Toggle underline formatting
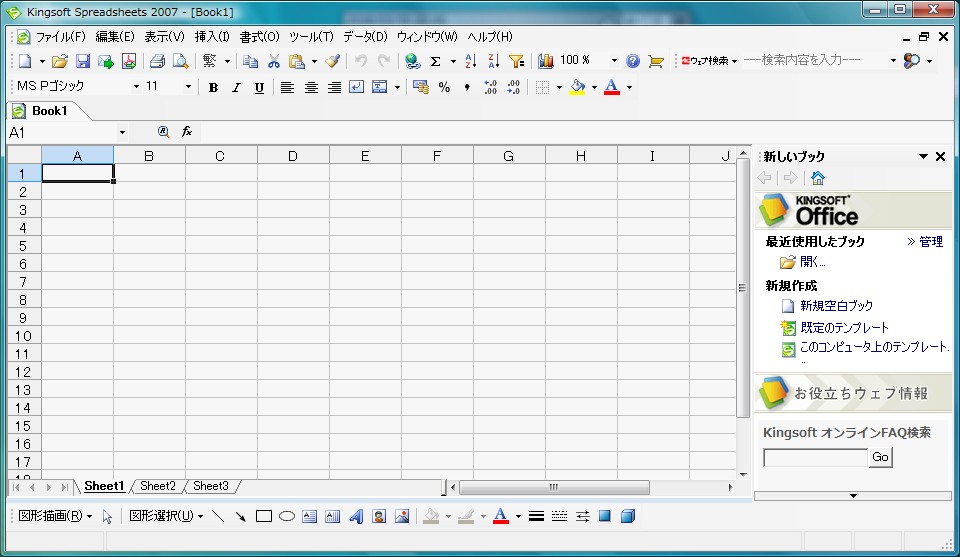Image resolution: width=960 pixels, height=557 pixels. point(259,87)
